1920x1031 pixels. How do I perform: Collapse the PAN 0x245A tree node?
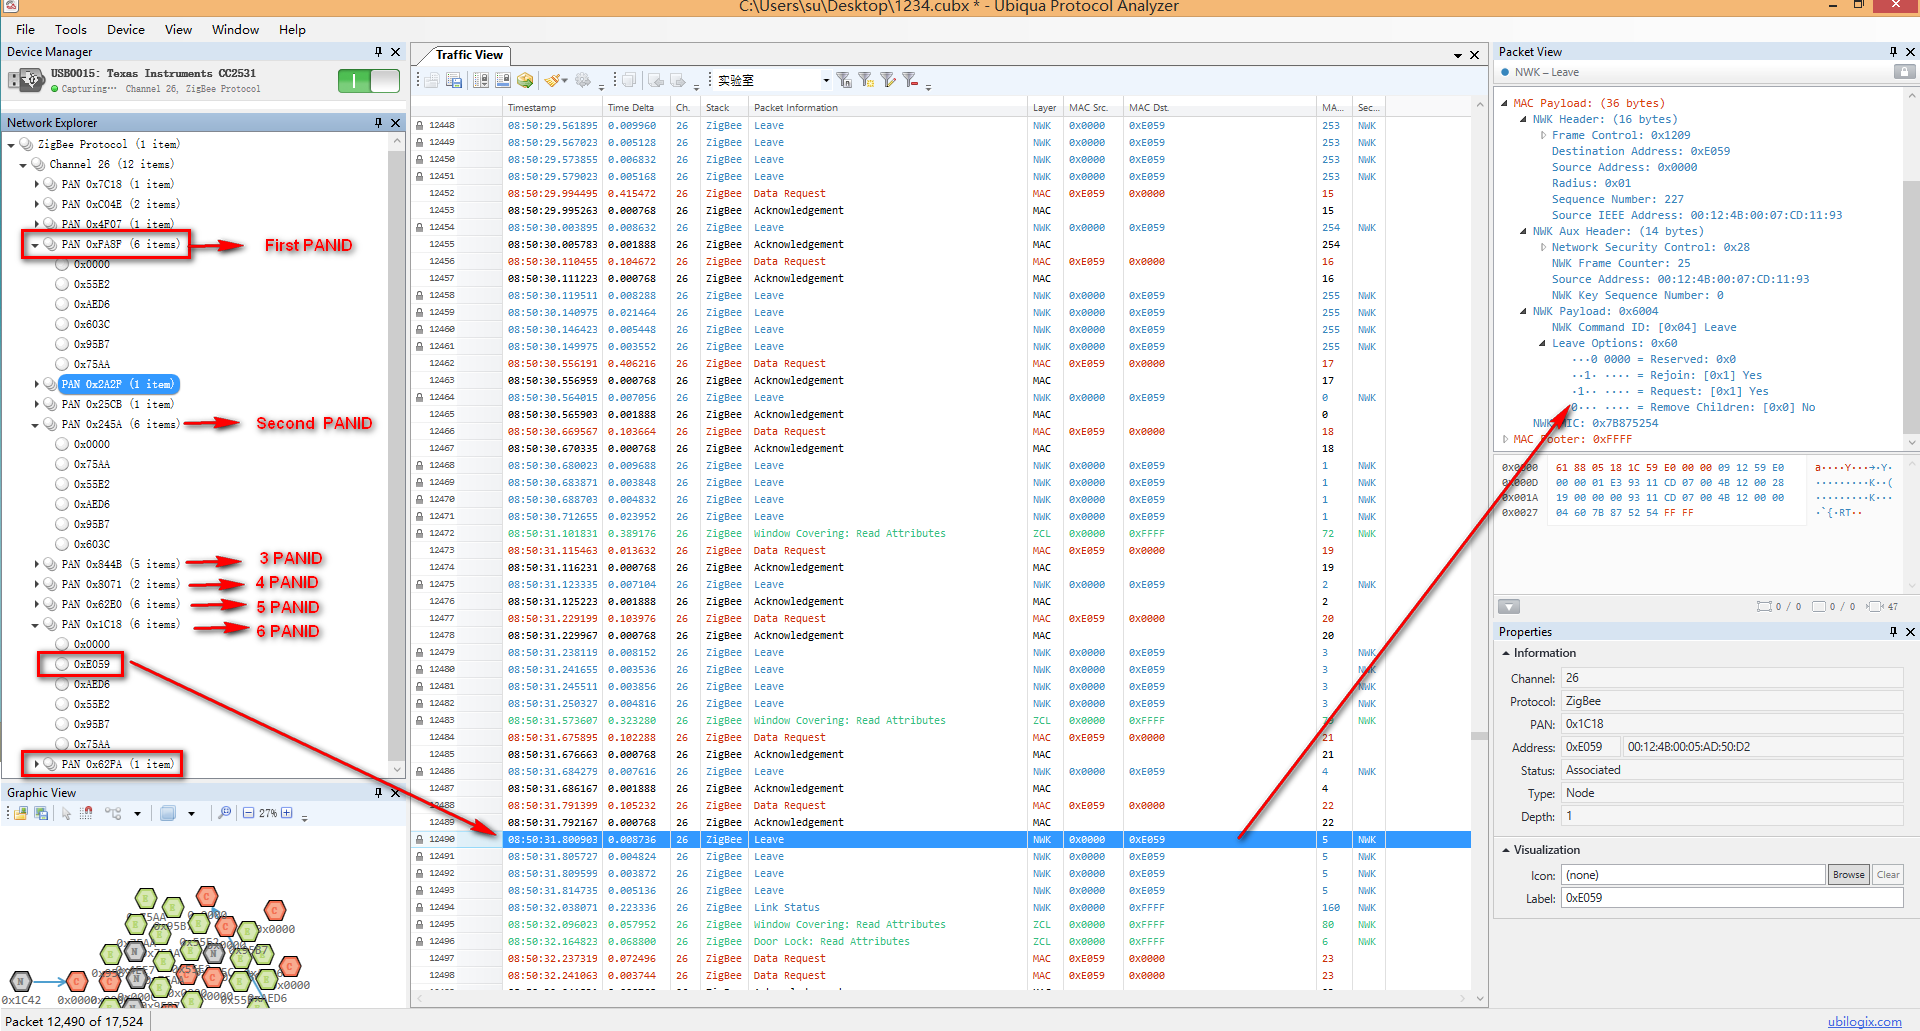click(35, 424)
